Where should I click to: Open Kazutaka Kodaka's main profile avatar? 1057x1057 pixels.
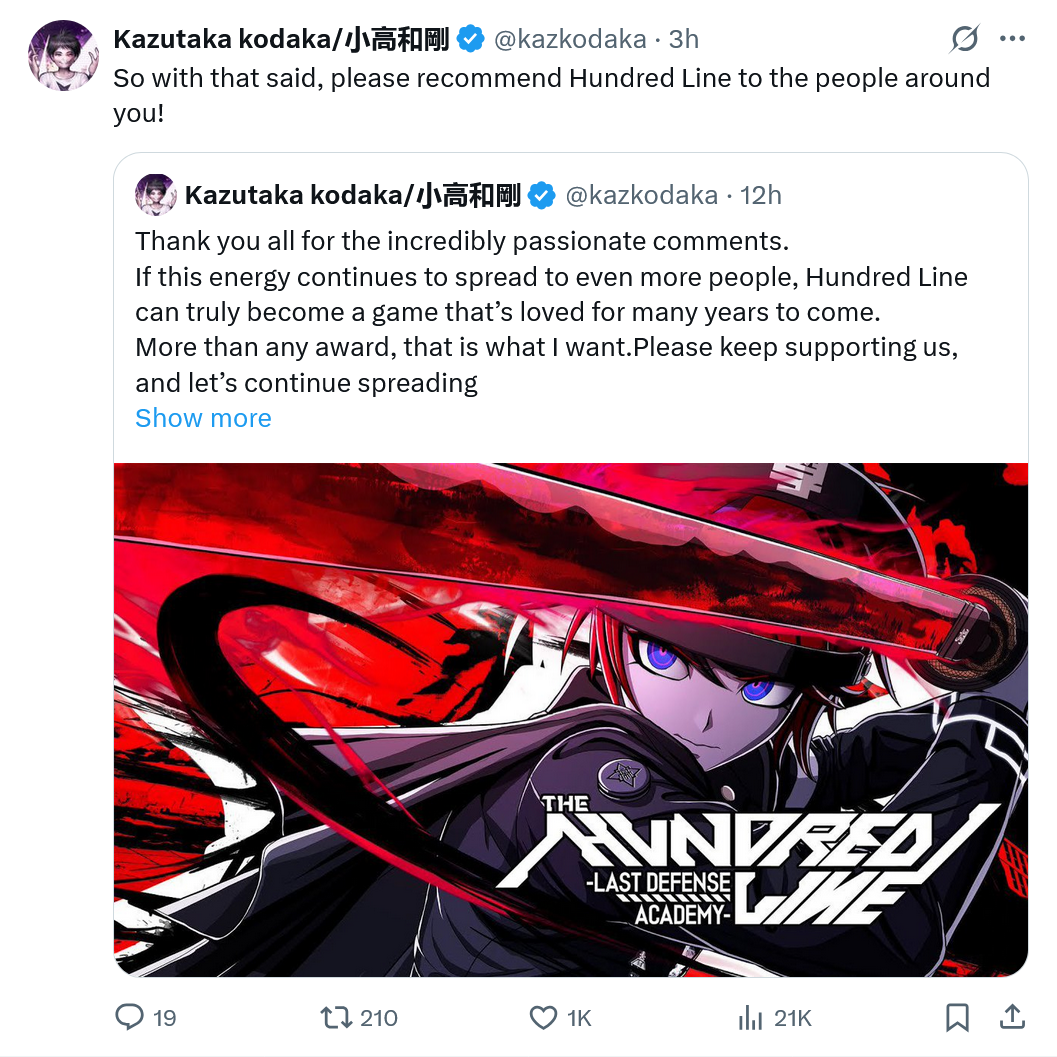pyautogui.click(x=63, y=56)
